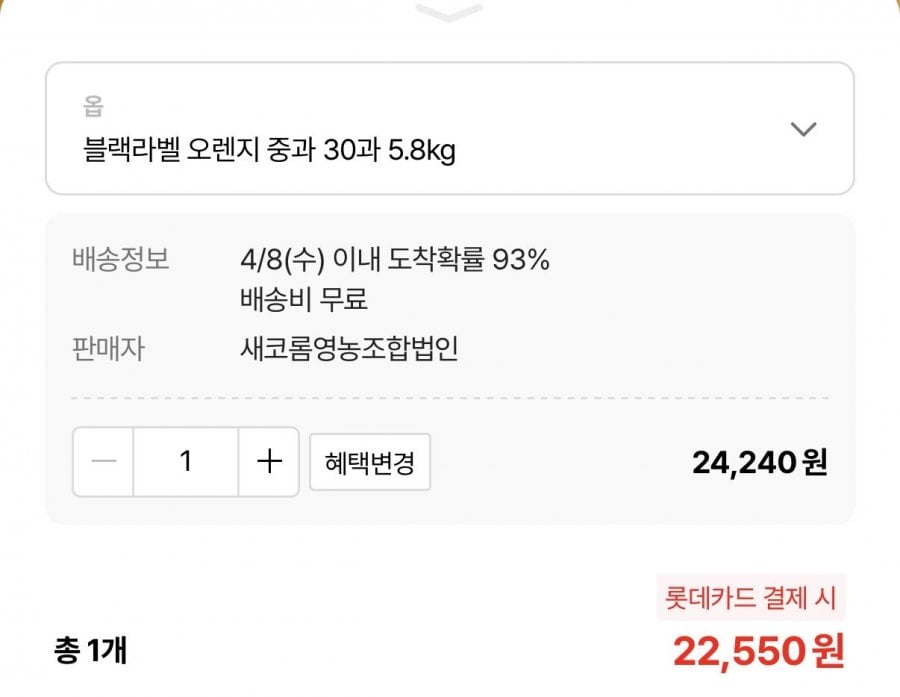Decrease quantity with the minus button
Viewport: 900px width, 697px height.
point(104,462)
